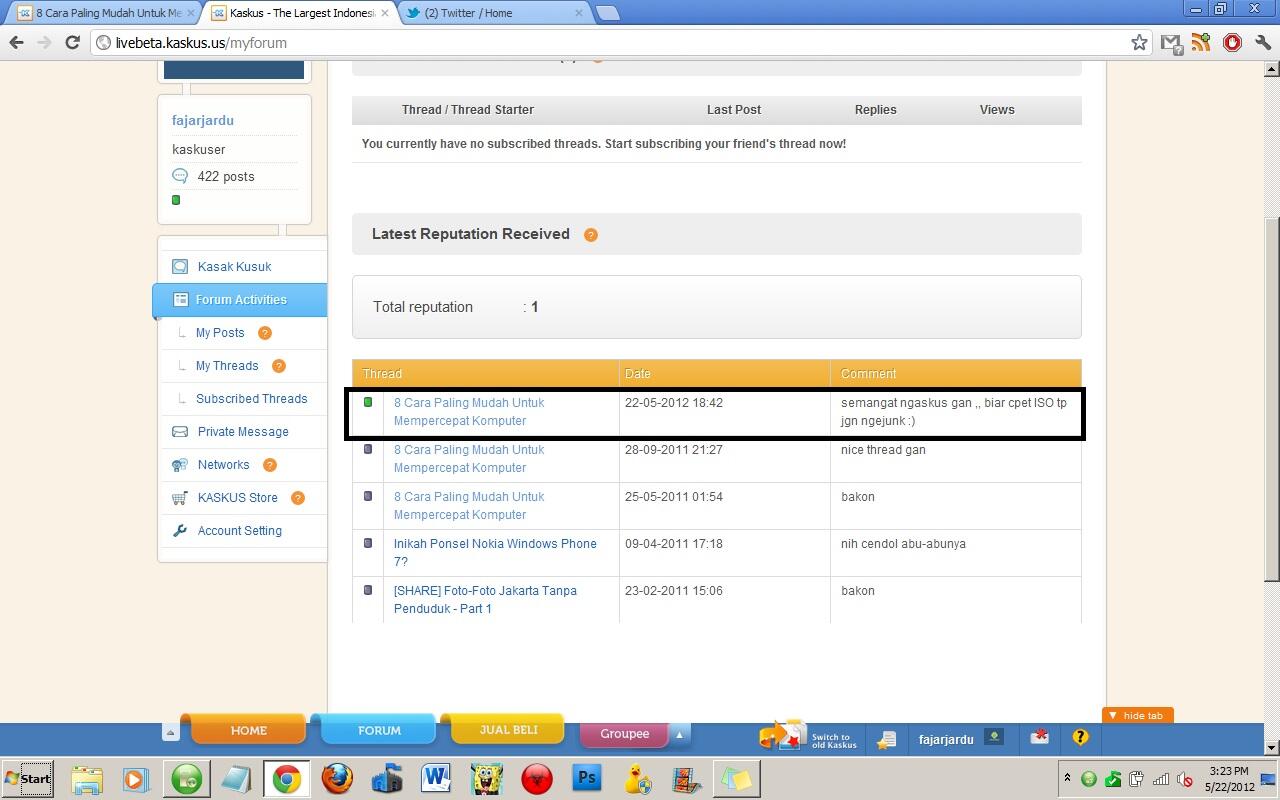Click the 3:23 PM taskbar clock
The height and width of the screenshot is (800, 1280).
point(1228,771)
